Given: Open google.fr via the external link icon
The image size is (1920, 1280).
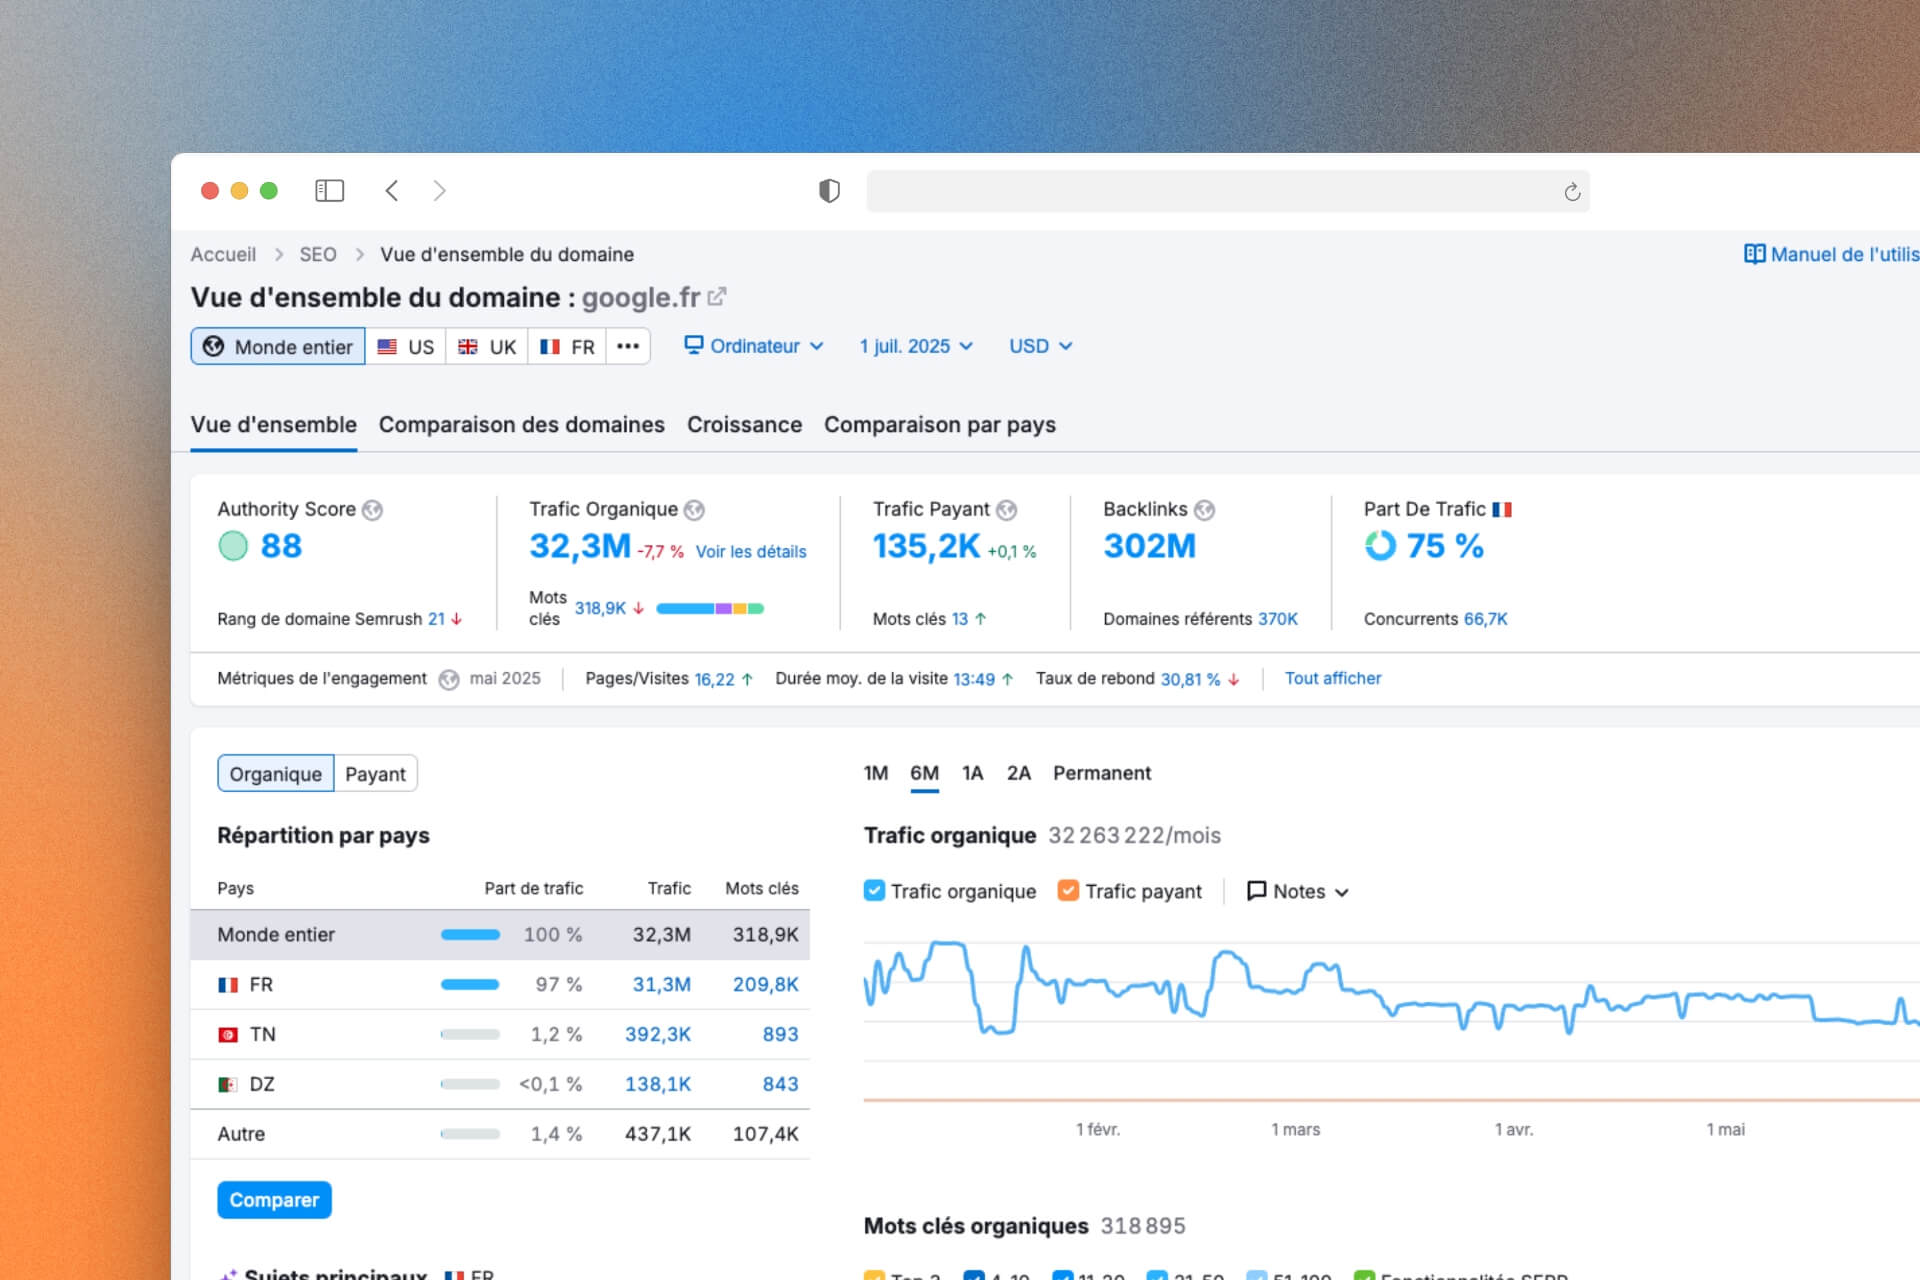Looking at the screenshot, I should (x=716, y=297).
